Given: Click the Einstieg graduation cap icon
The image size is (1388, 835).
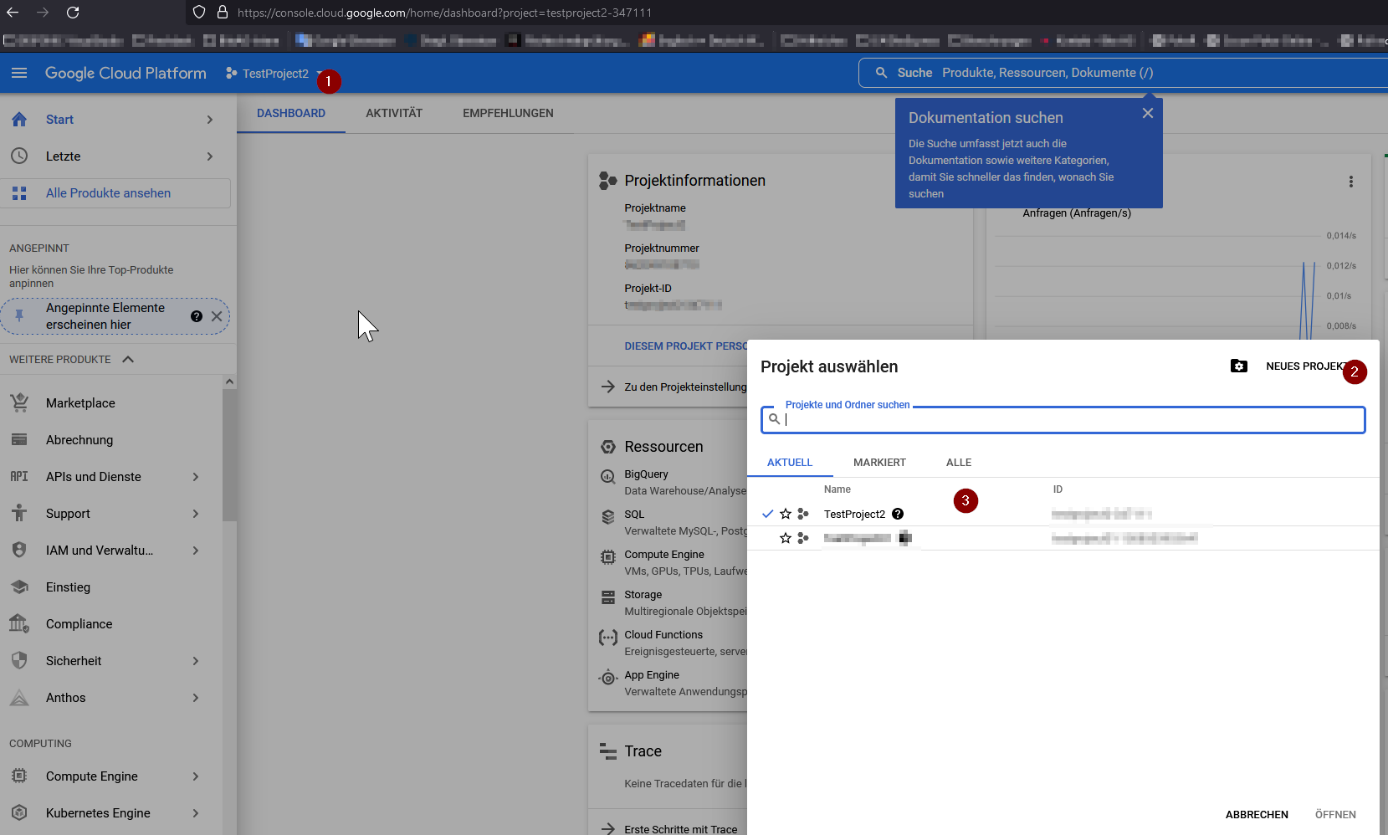Looking at the screenshot, I should click(x=19, y=587).
